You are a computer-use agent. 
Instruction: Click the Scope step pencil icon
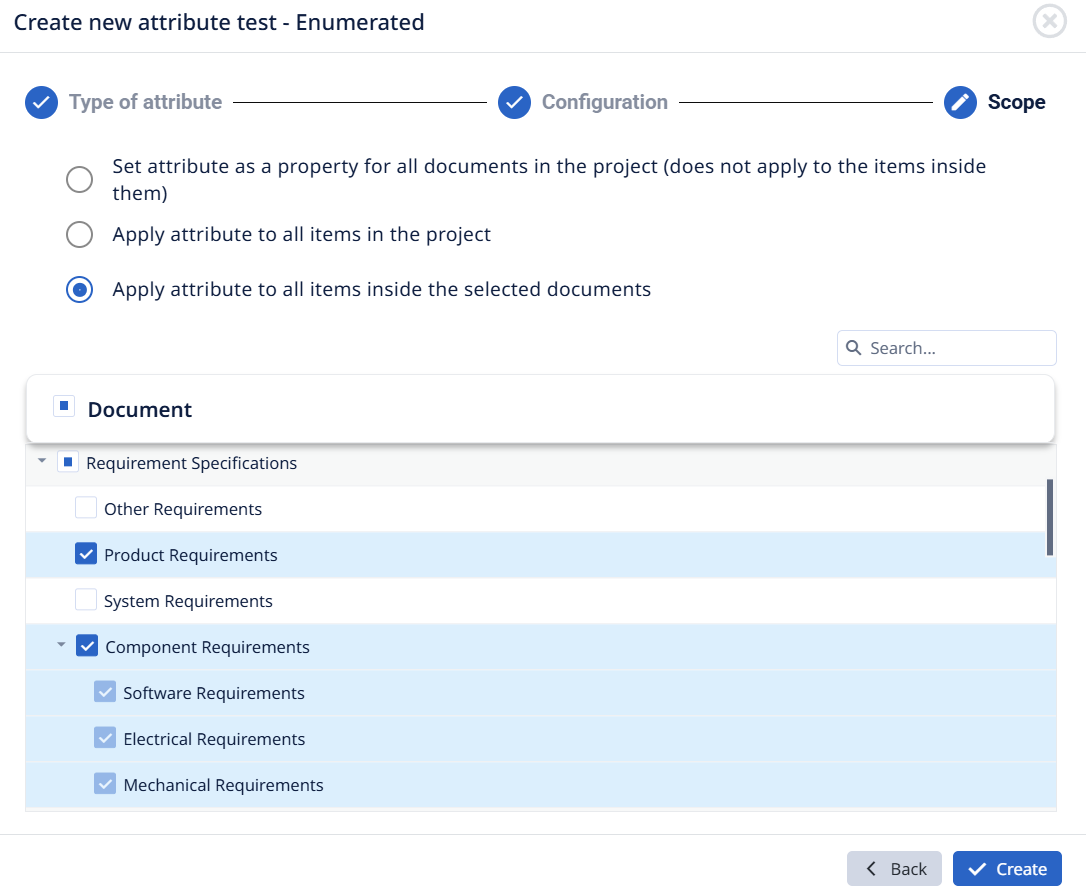(960, 103)
